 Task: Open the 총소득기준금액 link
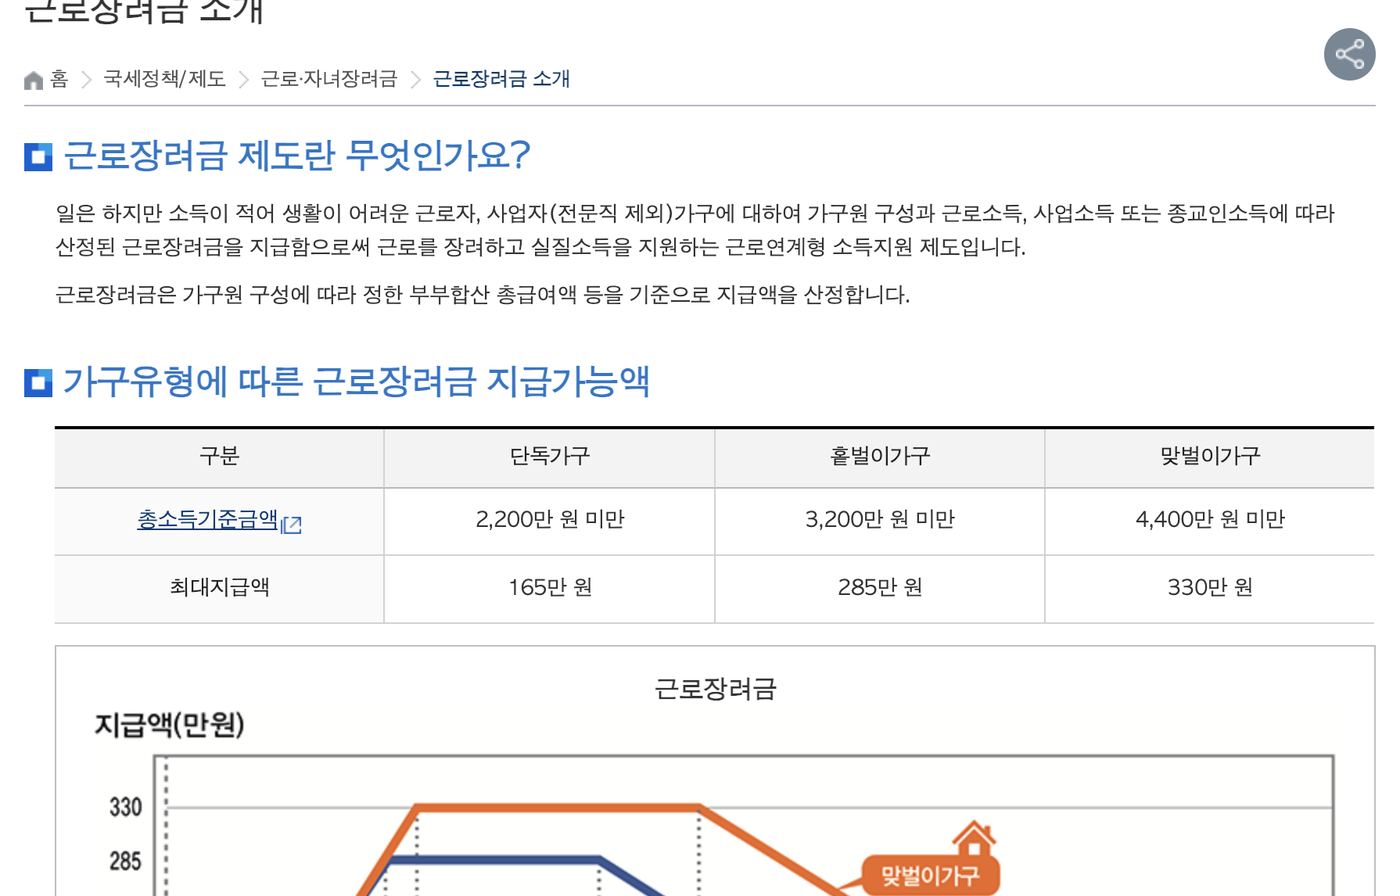tap(208, 520)
